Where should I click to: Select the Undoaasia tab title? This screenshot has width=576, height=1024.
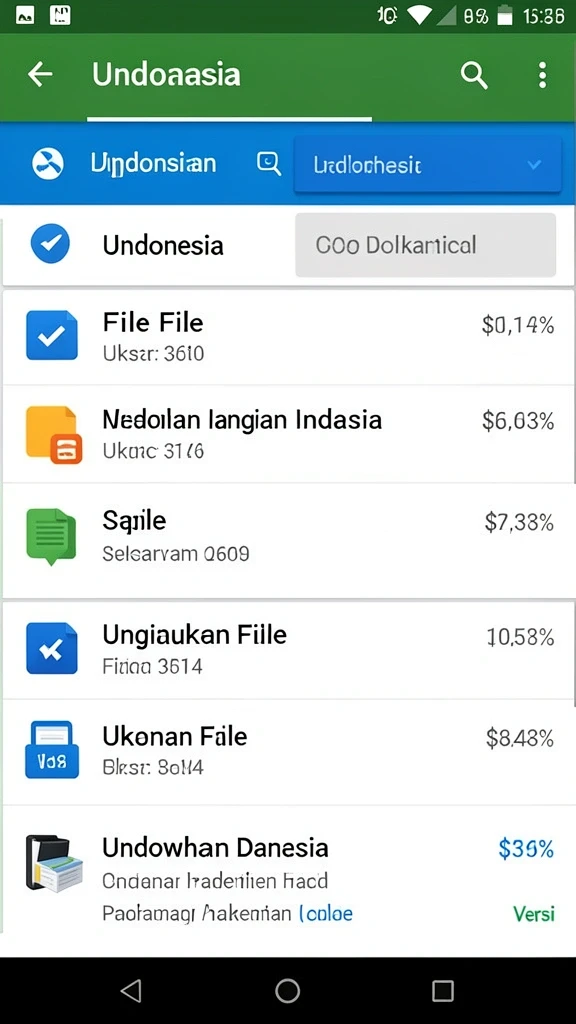pos(166,75)
